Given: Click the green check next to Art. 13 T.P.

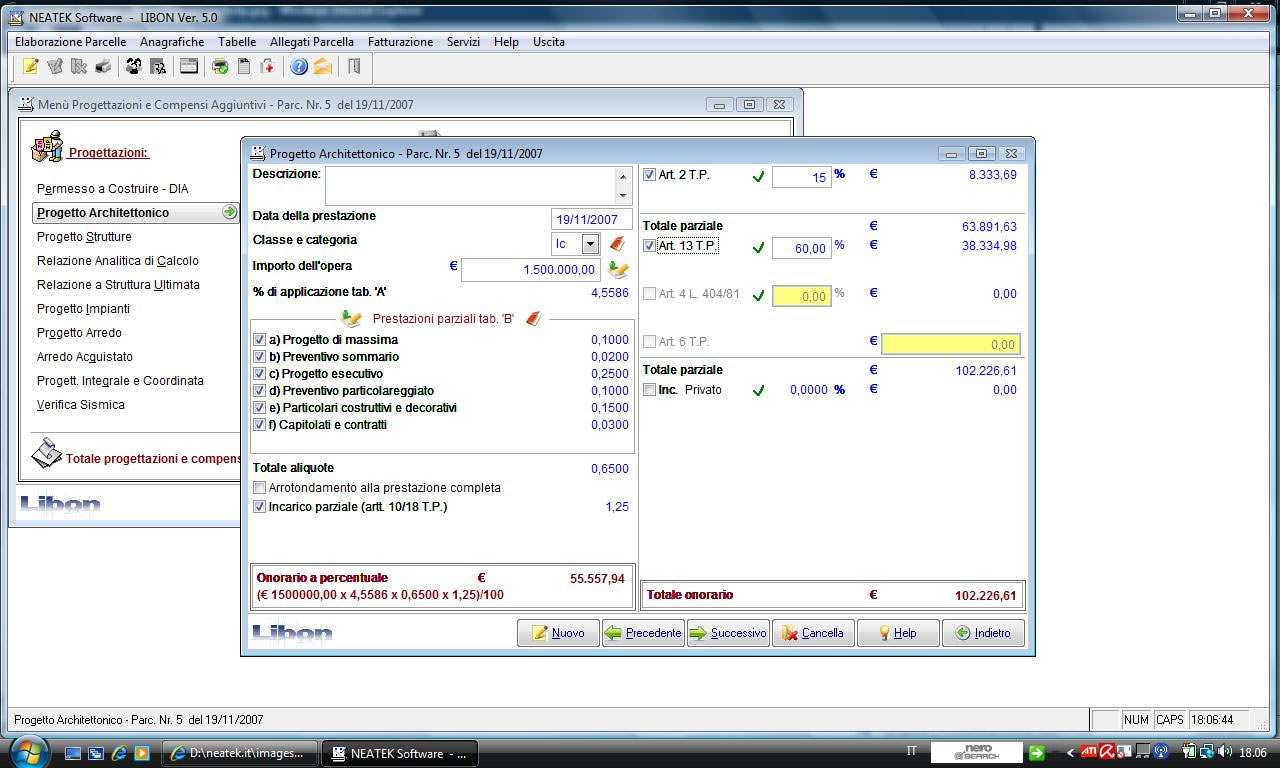Looking at the screenshot, I should click(x=758, y=248).
